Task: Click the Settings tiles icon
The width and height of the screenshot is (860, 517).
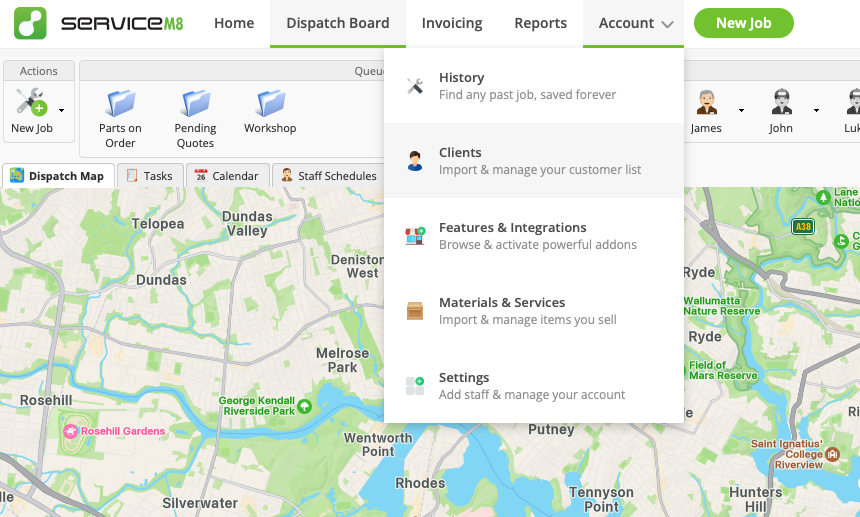Action: (x=415, y=386)
